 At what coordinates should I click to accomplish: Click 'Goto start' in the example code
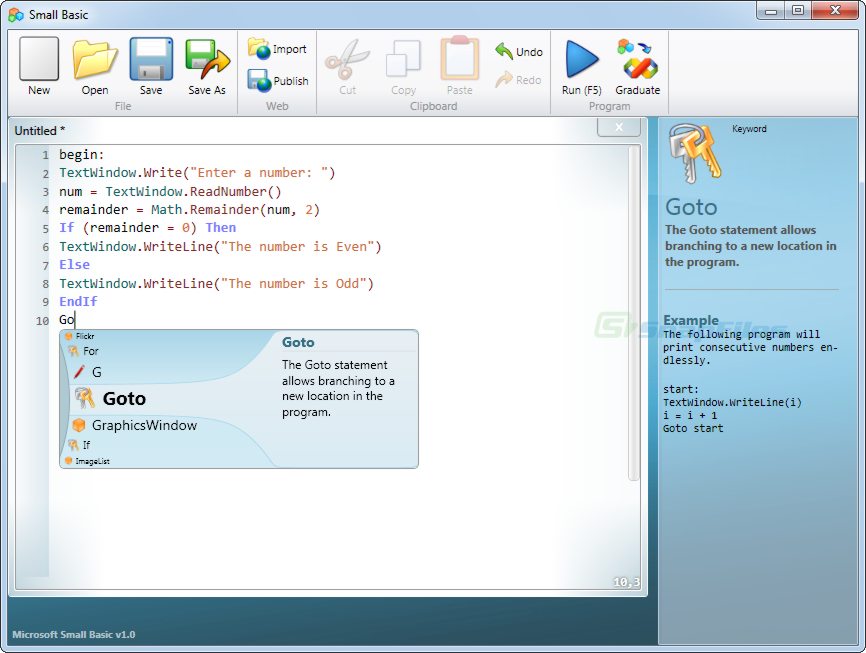coord(693,428)
